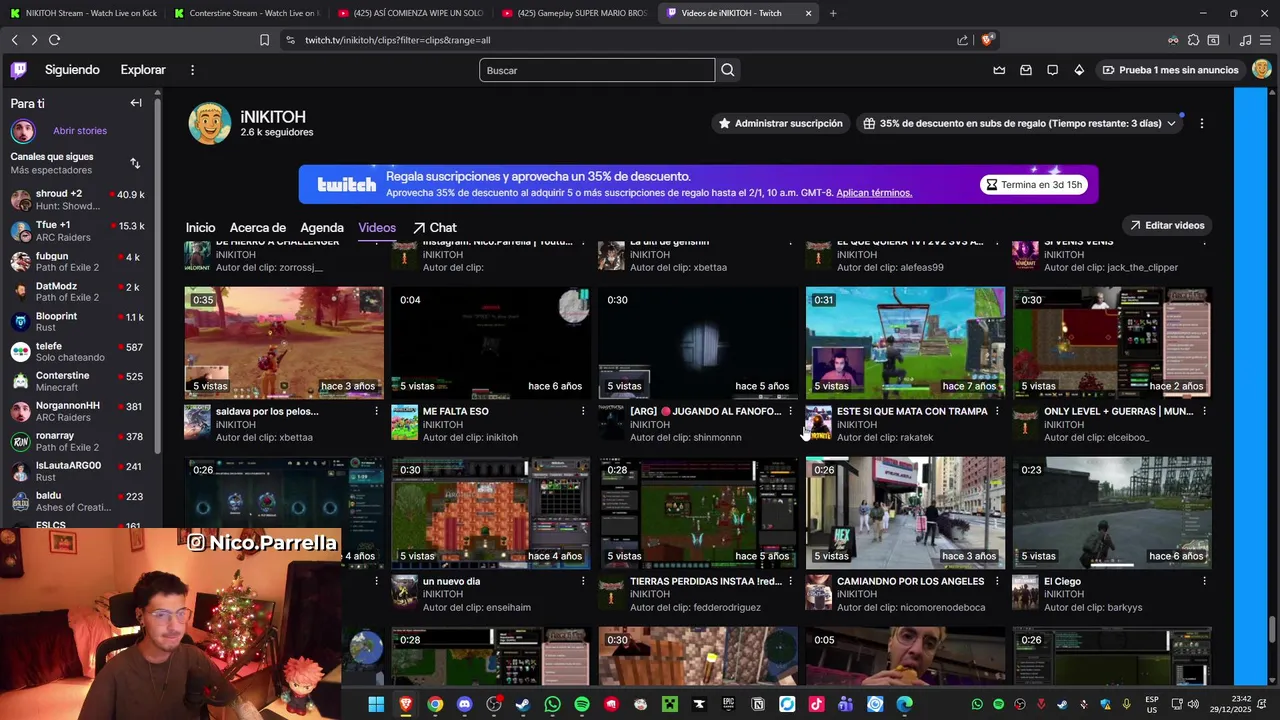Close the Videos de iNIKITOH browser tab

click(808, 13)
